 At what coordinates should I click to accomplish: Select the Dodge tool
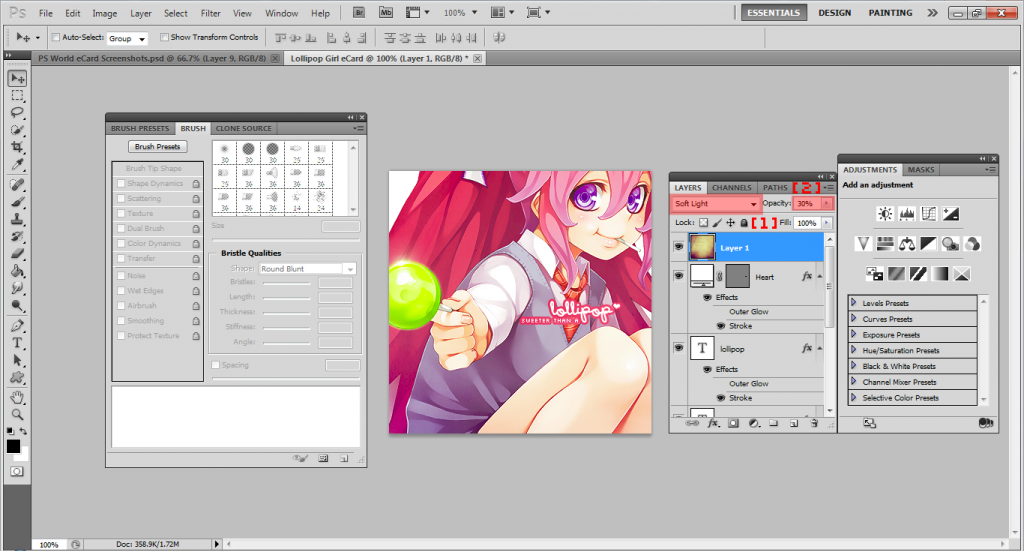coord(18,305)
